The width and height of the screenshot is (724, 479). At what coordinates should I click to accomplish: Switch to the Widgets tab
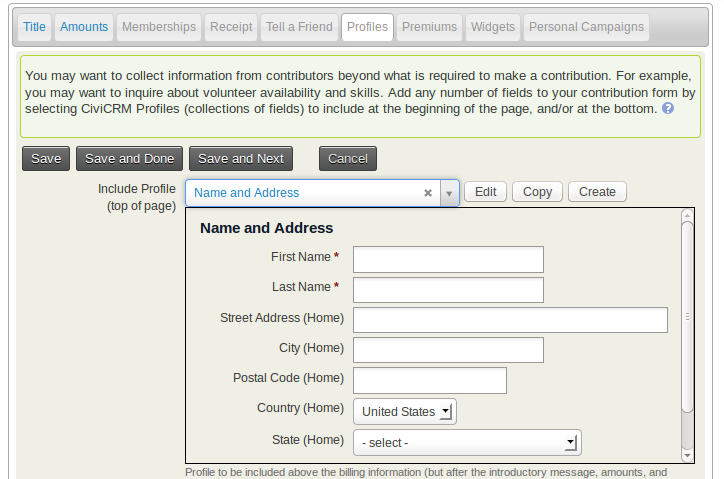tap(492, 27)
